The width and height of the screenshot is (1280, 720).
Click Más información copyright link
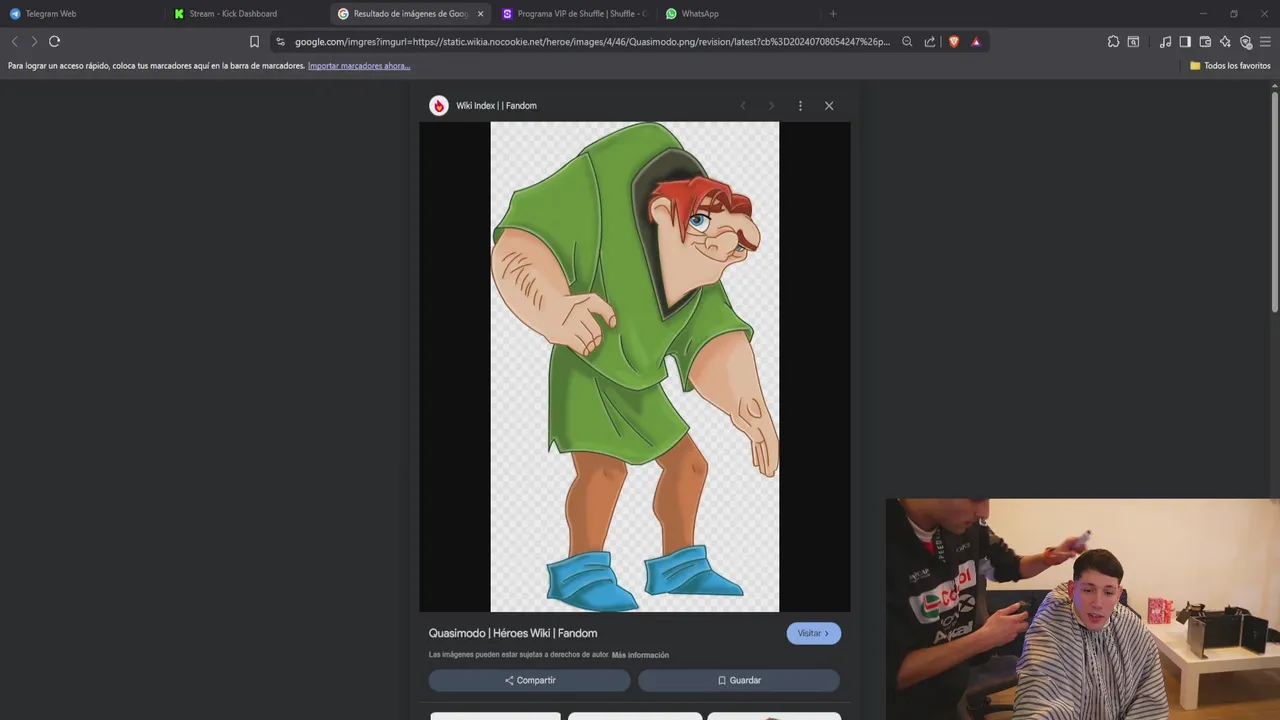coord(640,655)
